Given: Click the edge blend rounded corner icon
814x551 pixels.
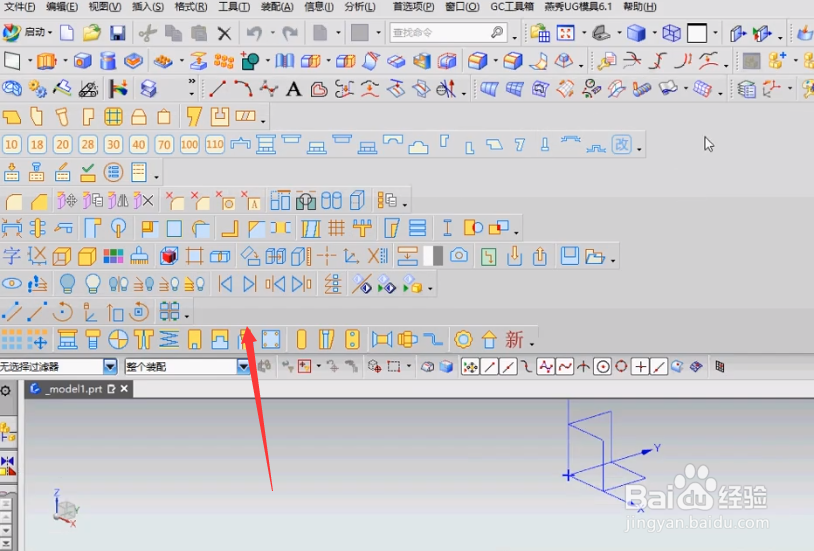Looking at the screenshot, I should tap(13, 200).
